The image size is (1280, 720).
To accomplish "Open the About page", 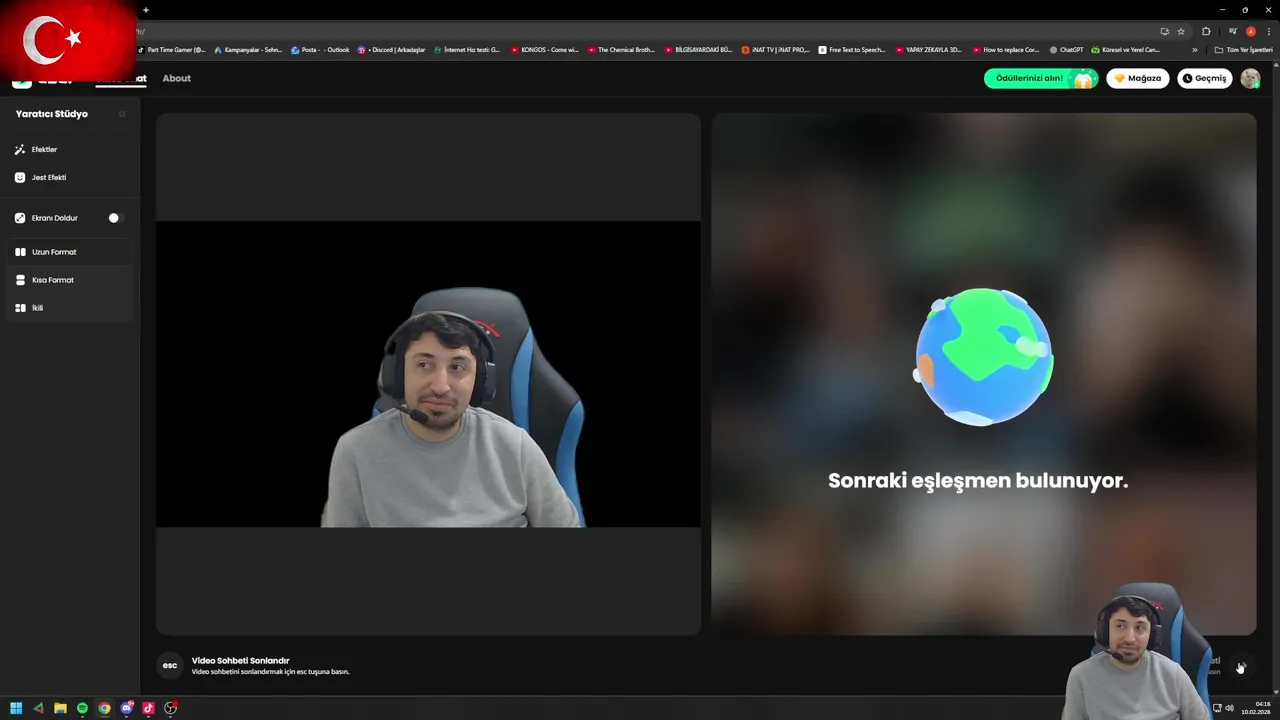I will pyautogui.click(x=176, y=78).
